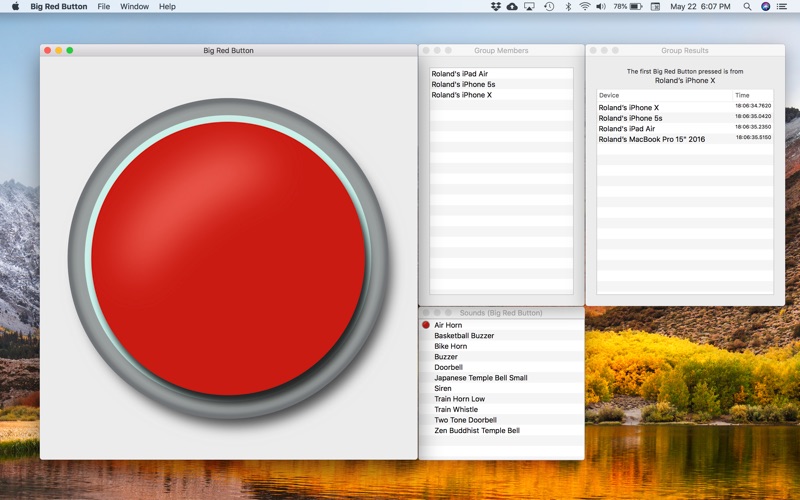Click the date and time display
The height and width of the screenshot is (500, 800).
pos(700,7)
